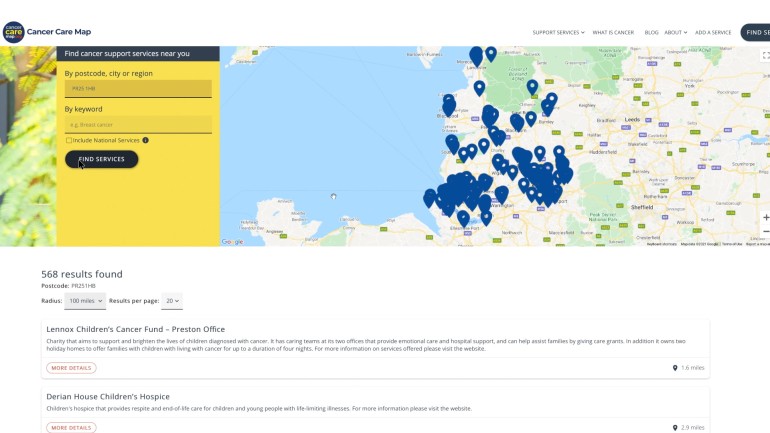The height and width of the screenshot is (433, 770).
Task: Open Derian House Children's Hospice More Details
Action: 71,428
